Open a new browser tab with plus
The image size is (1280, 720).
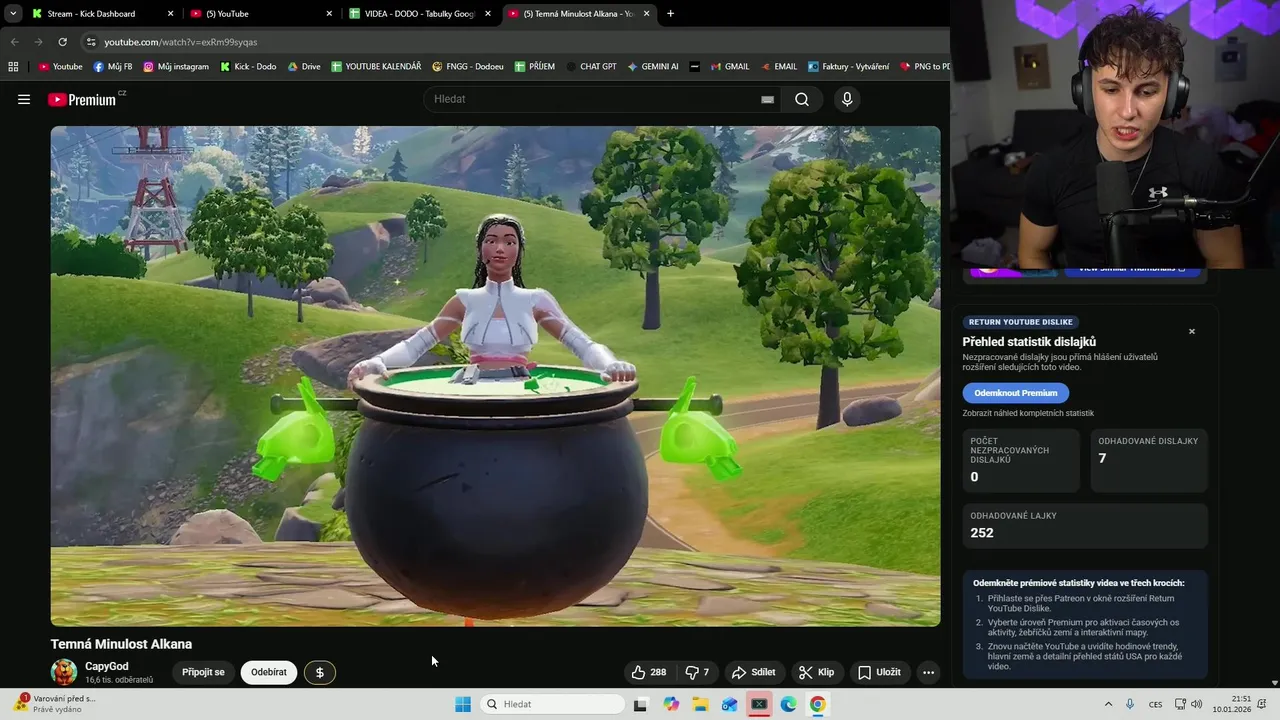click(x=670, y=14)
